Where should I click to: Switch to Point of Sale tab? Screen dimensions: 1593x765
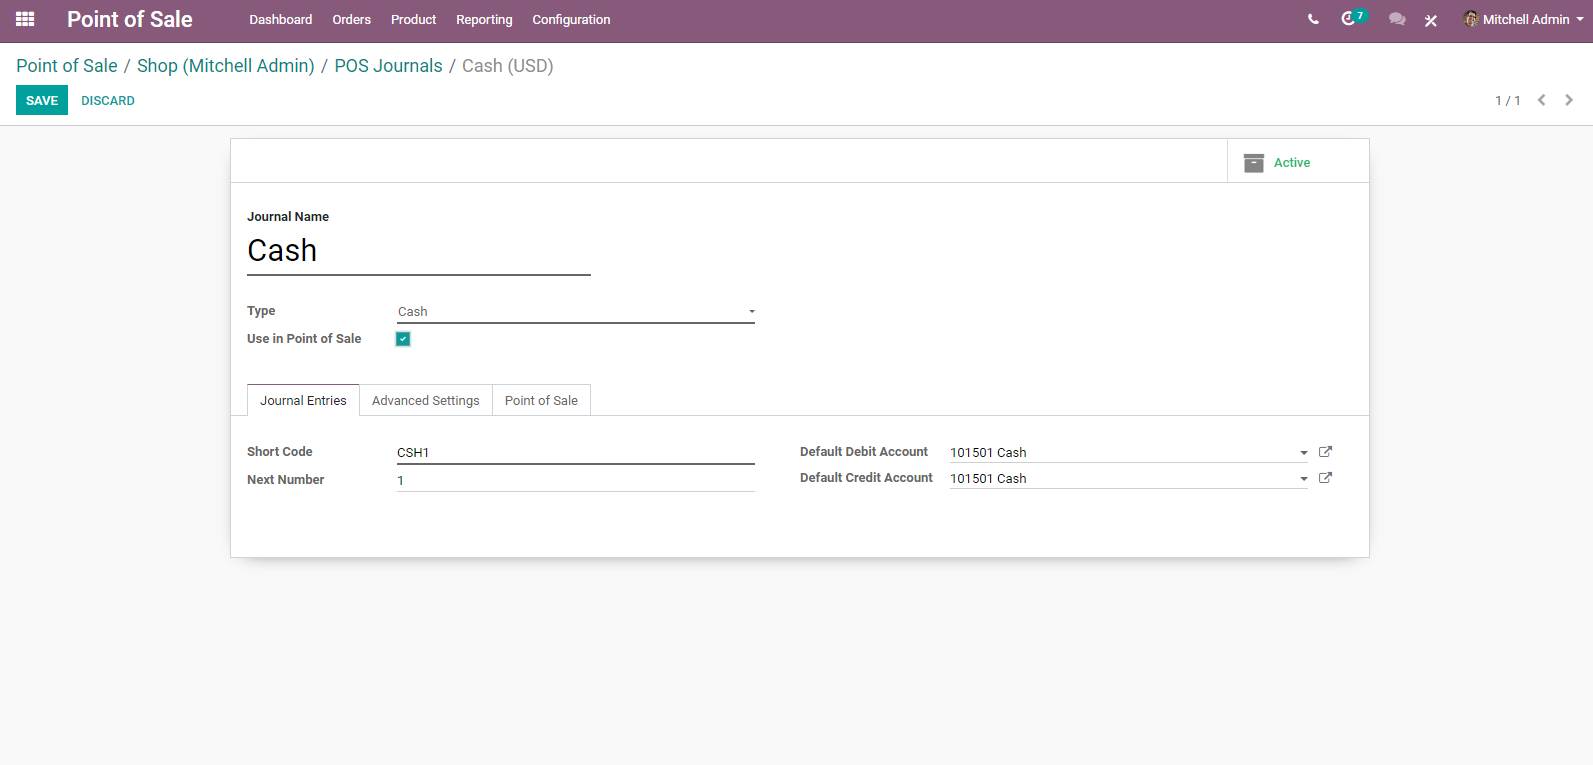click(x=541, y=400)
